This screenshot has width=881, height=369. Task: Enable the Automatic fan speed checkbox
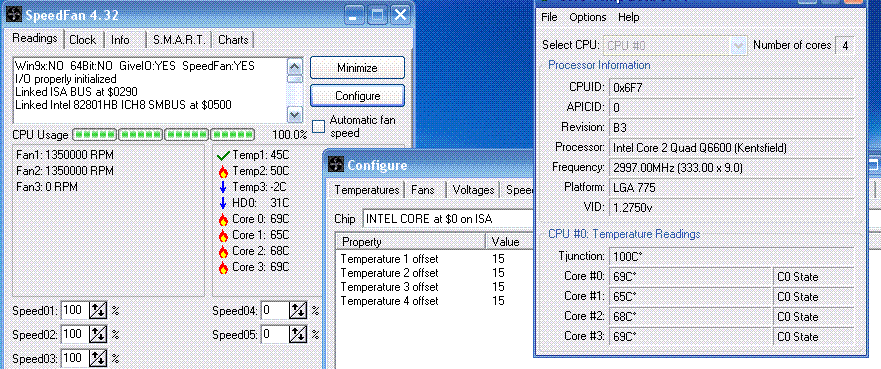point(319,126)
